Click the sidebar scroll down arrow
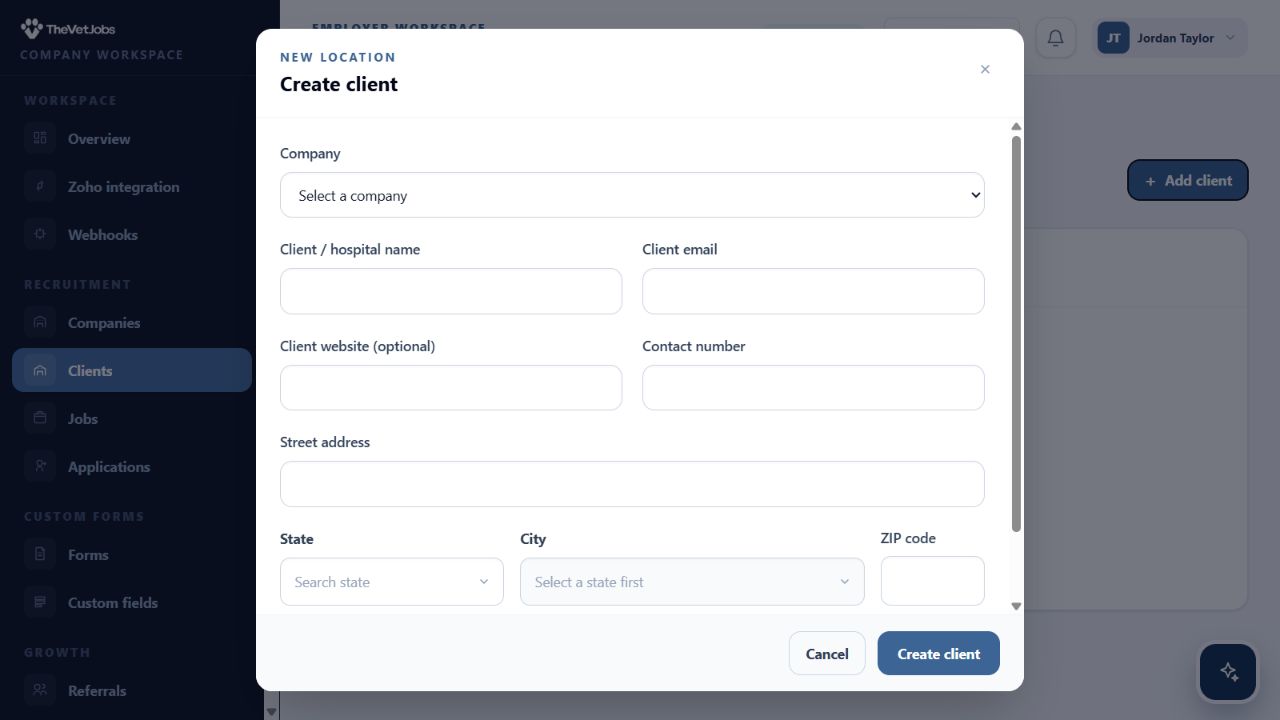This screenshot has height=720, width=1280. click(x=271, y=712)
